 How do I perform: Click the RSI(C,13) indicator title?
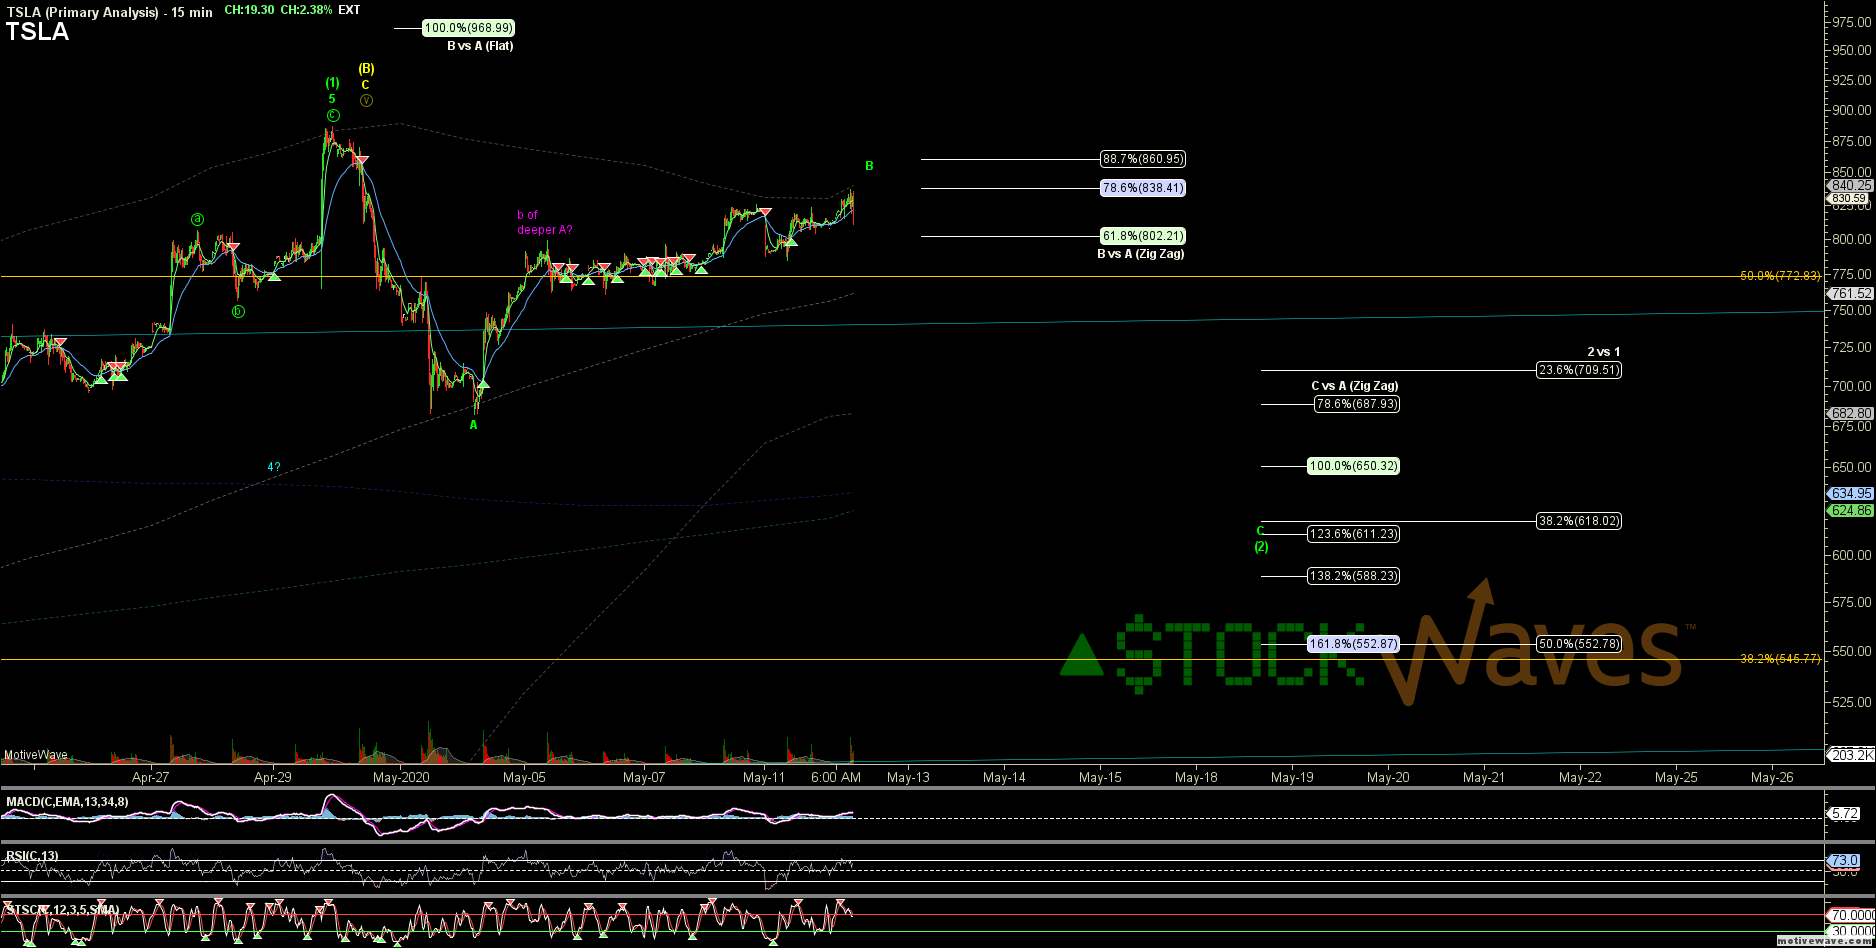click(32, 856)
